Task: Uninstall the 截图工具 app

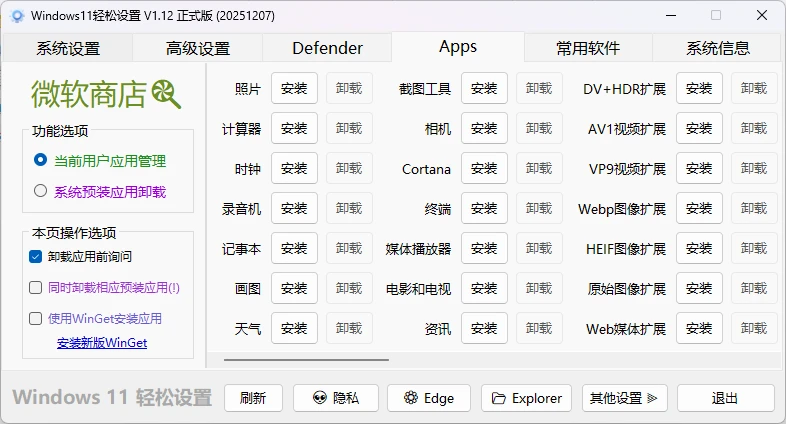Action: pos(539,88)
